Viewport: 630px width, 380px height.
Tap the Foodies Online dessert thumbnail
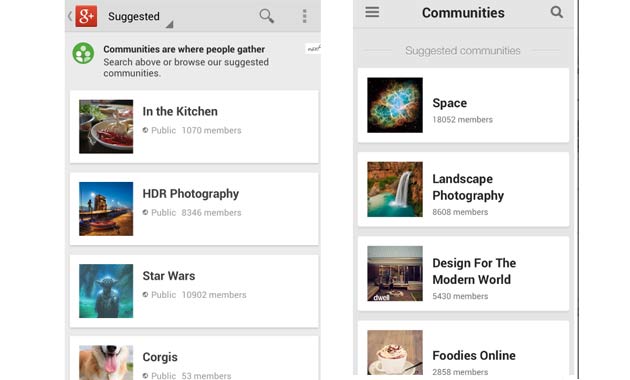click(x=395, y=353)
